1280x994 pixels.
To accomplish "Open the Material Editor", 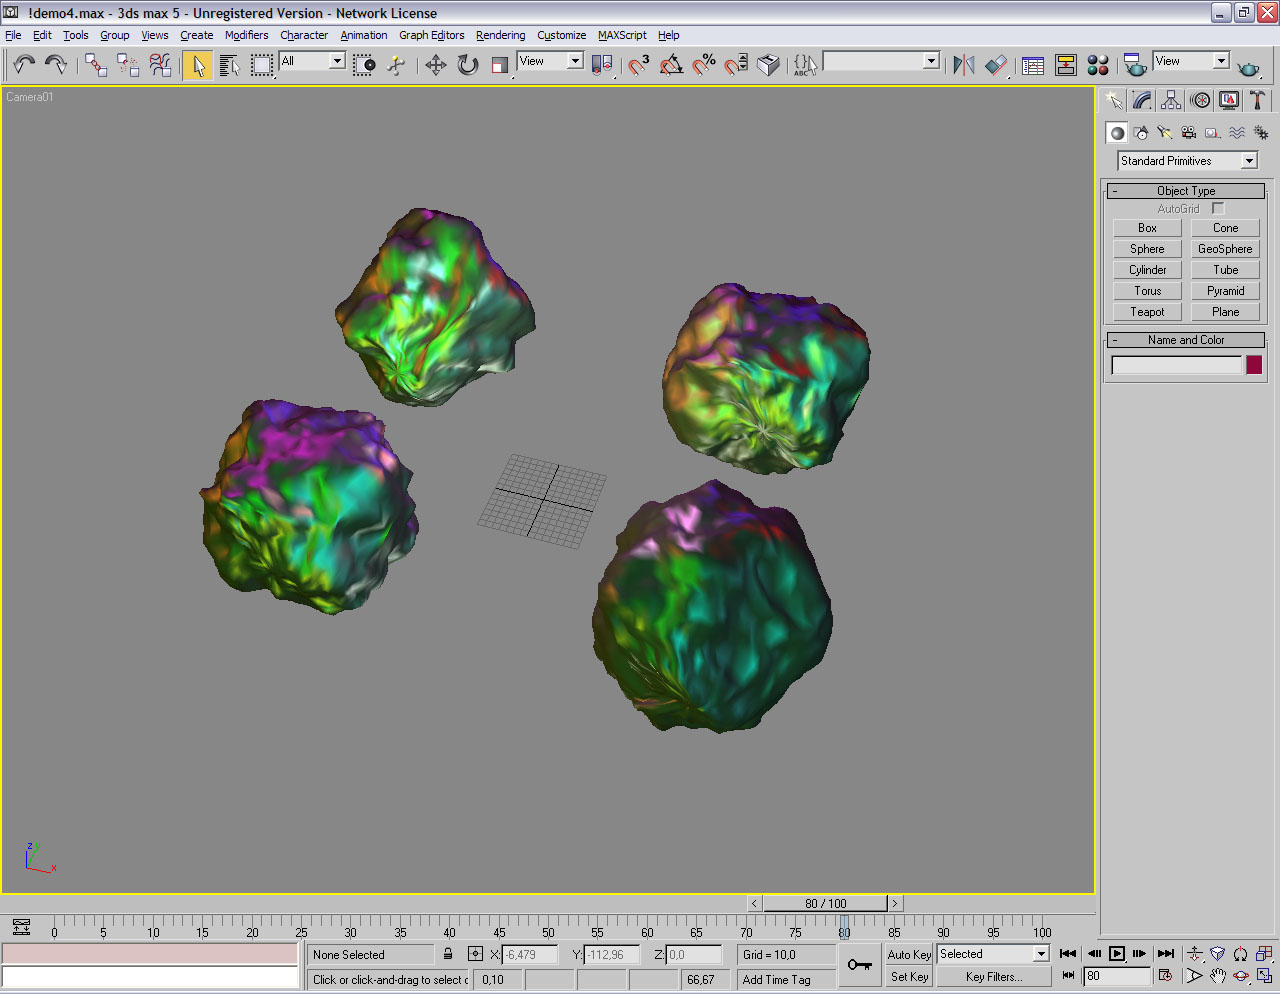I will tap(1098, 65).
